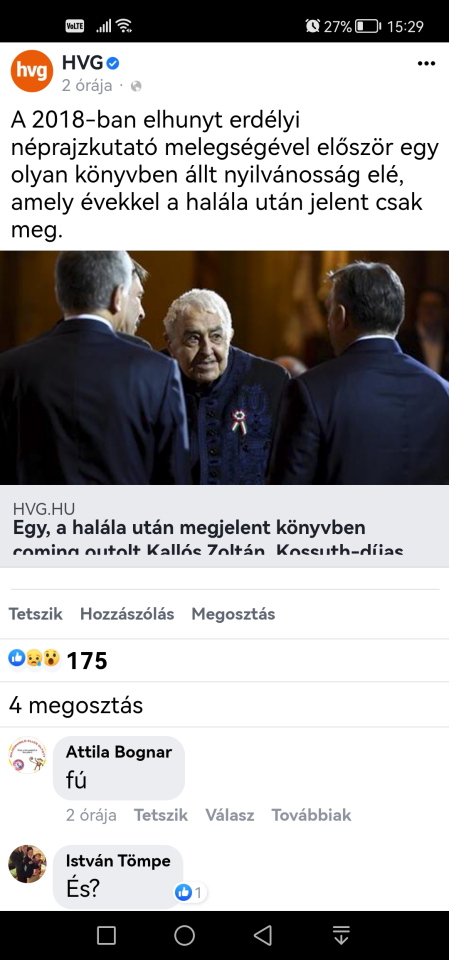Tap Attila Bognar's profile picture
Screen dimensions: 449x960
28,755
